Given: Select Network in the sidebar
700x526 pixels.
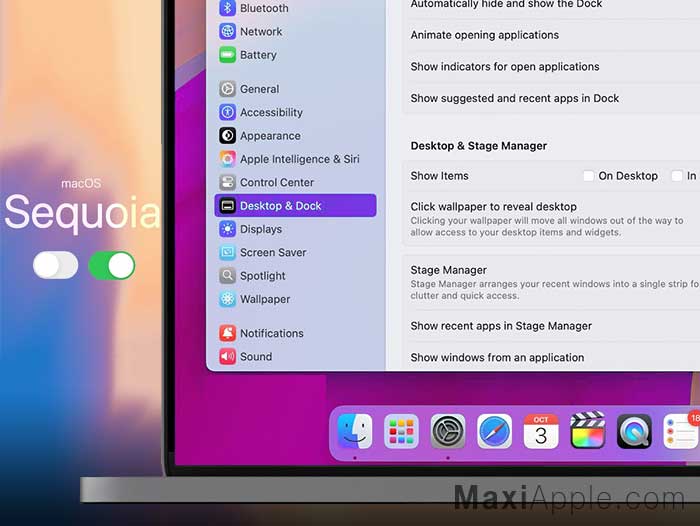Looking at the screenshot, I should click(296, 31).
